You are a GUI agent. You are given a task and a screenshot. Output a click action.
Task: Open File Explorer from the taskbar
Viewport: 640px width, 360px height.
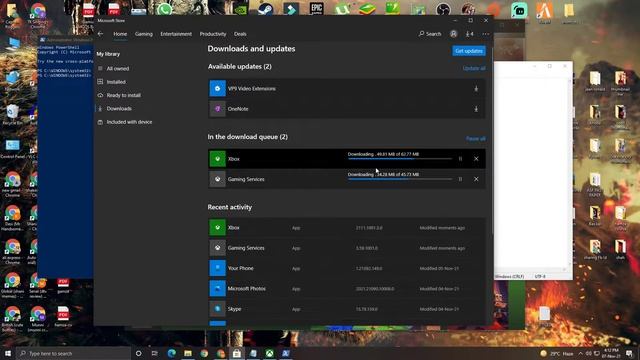pos(188,353)
